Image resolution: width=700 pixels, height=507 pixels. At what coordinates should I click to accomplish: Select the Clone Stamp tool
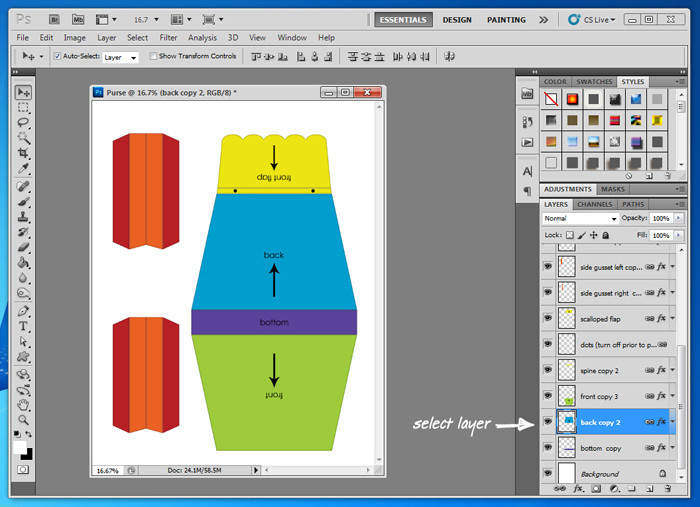(23, 217)
